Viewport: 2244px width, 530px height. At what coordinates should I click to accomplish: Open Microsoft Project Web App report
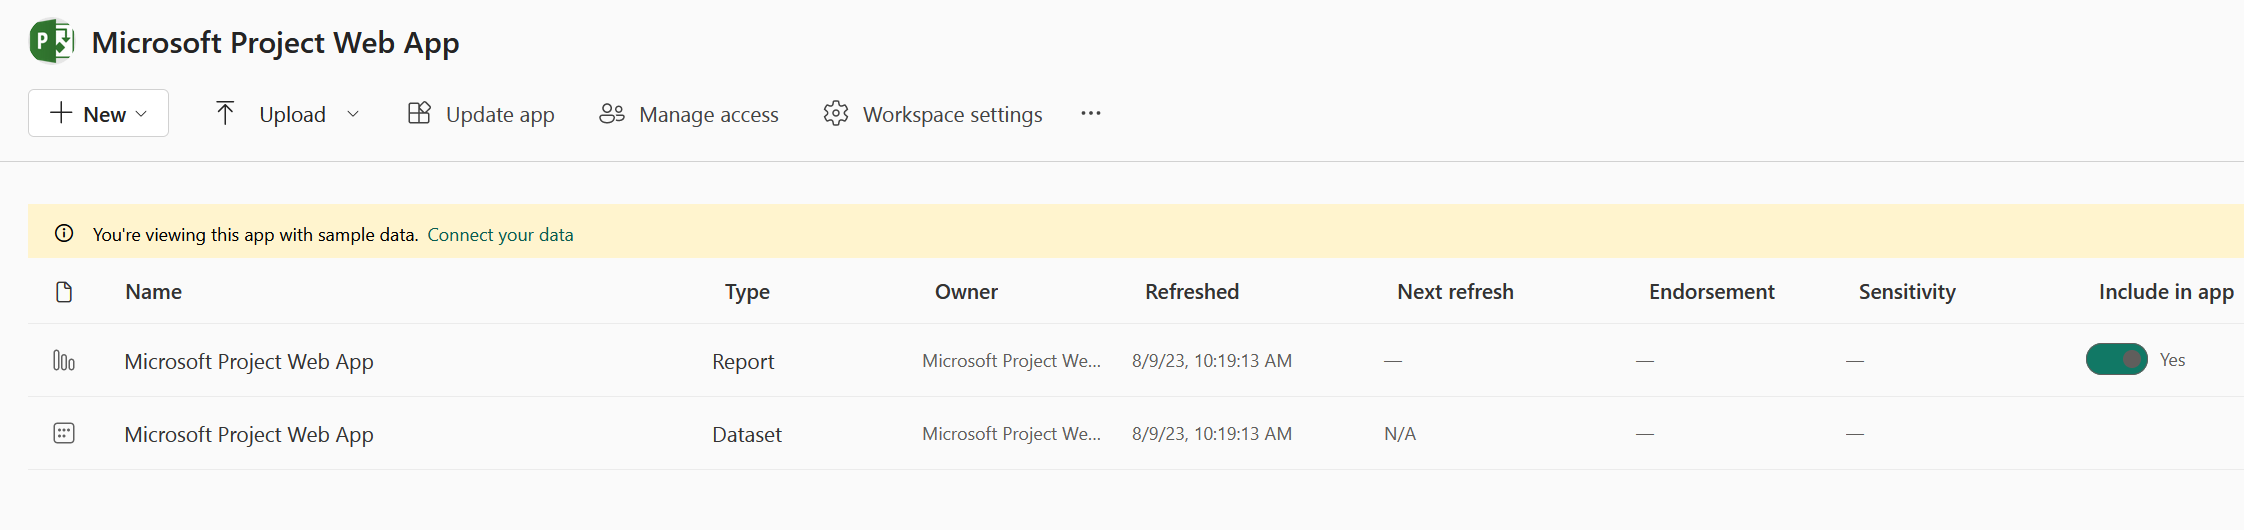tap(249, 361)
